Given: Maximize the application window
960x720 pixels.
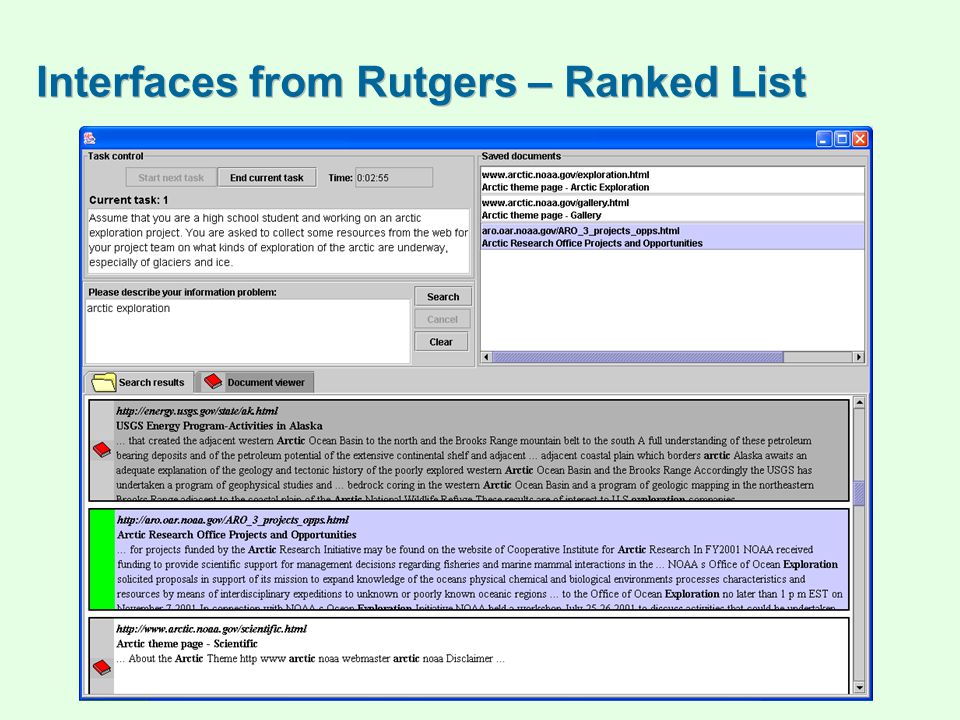Looking at the screenshot, I should coord(842,139).
